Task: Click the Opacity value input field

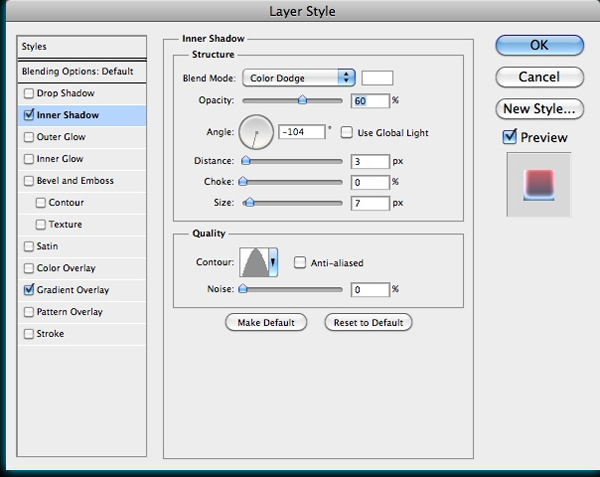Action: click(x=369, y=100)
